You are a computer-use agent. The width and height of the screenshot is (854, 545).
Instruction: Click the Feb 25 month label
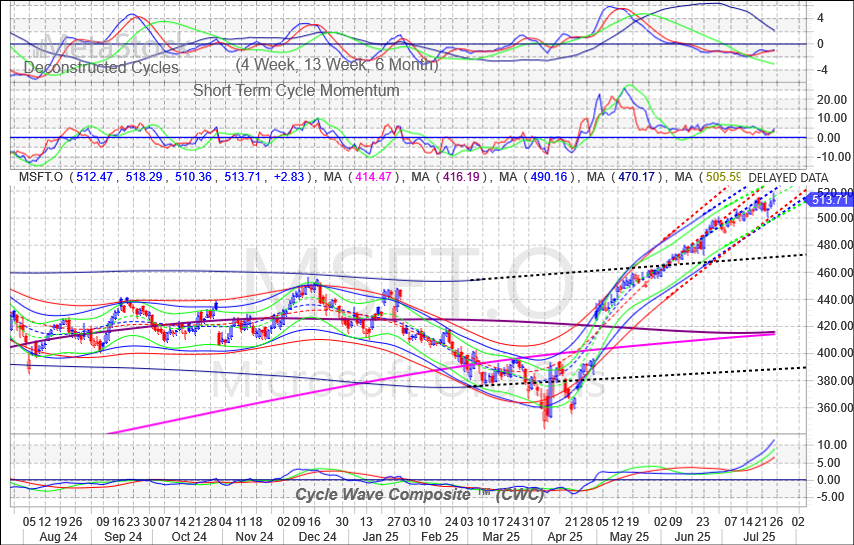[440, 536]
